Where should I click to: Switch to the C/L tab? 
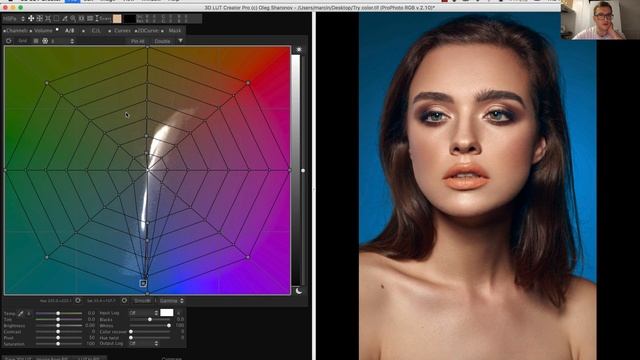coord(96,31)
